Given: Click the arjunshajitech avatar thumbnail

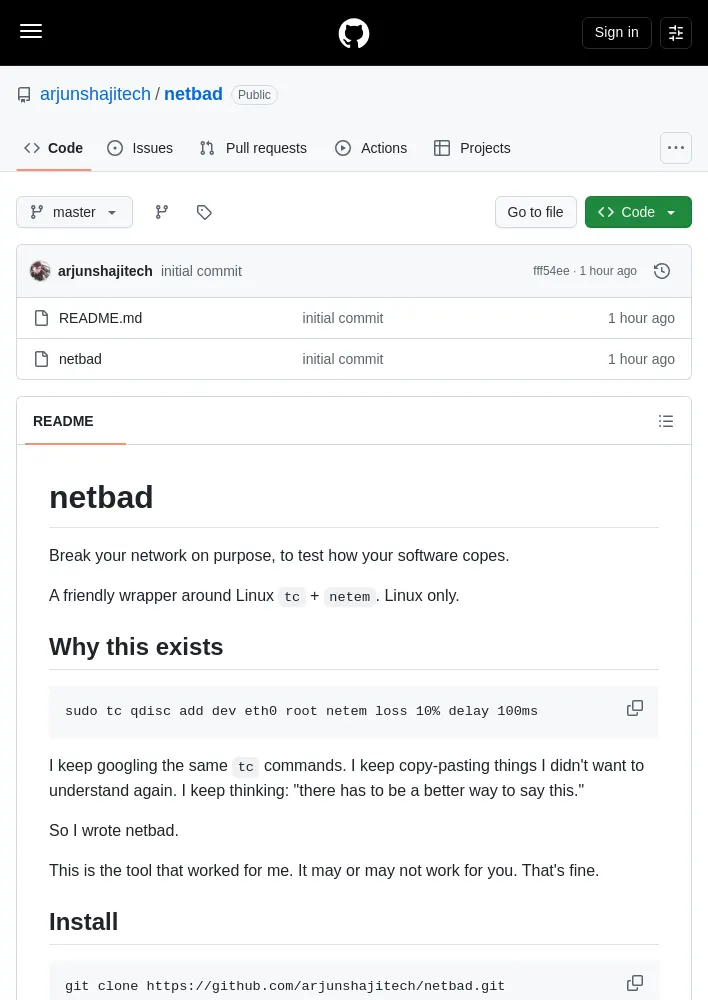Looking at the screenshot, I should pyautogui.click(x=40, y=271).
